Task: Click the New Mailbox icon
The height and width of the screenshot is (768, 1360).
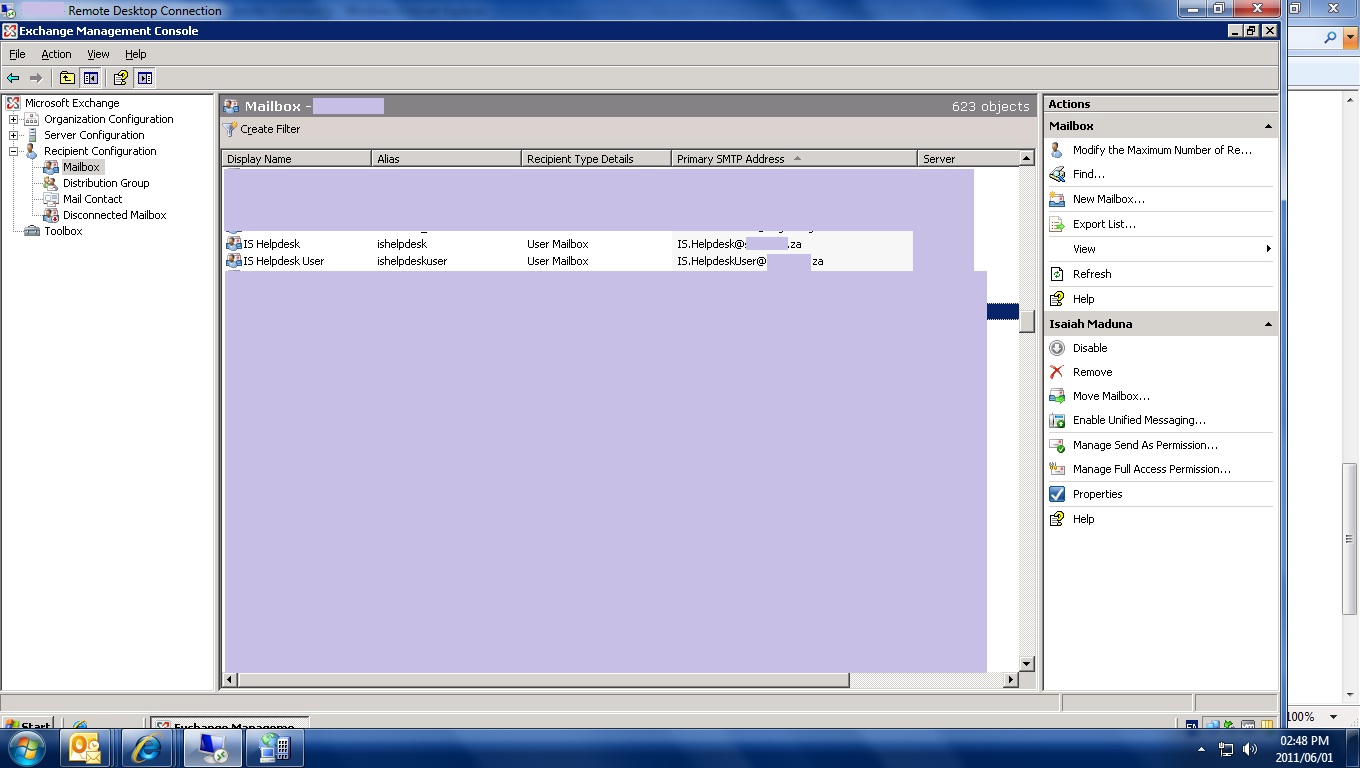Action: point(1057,199)
